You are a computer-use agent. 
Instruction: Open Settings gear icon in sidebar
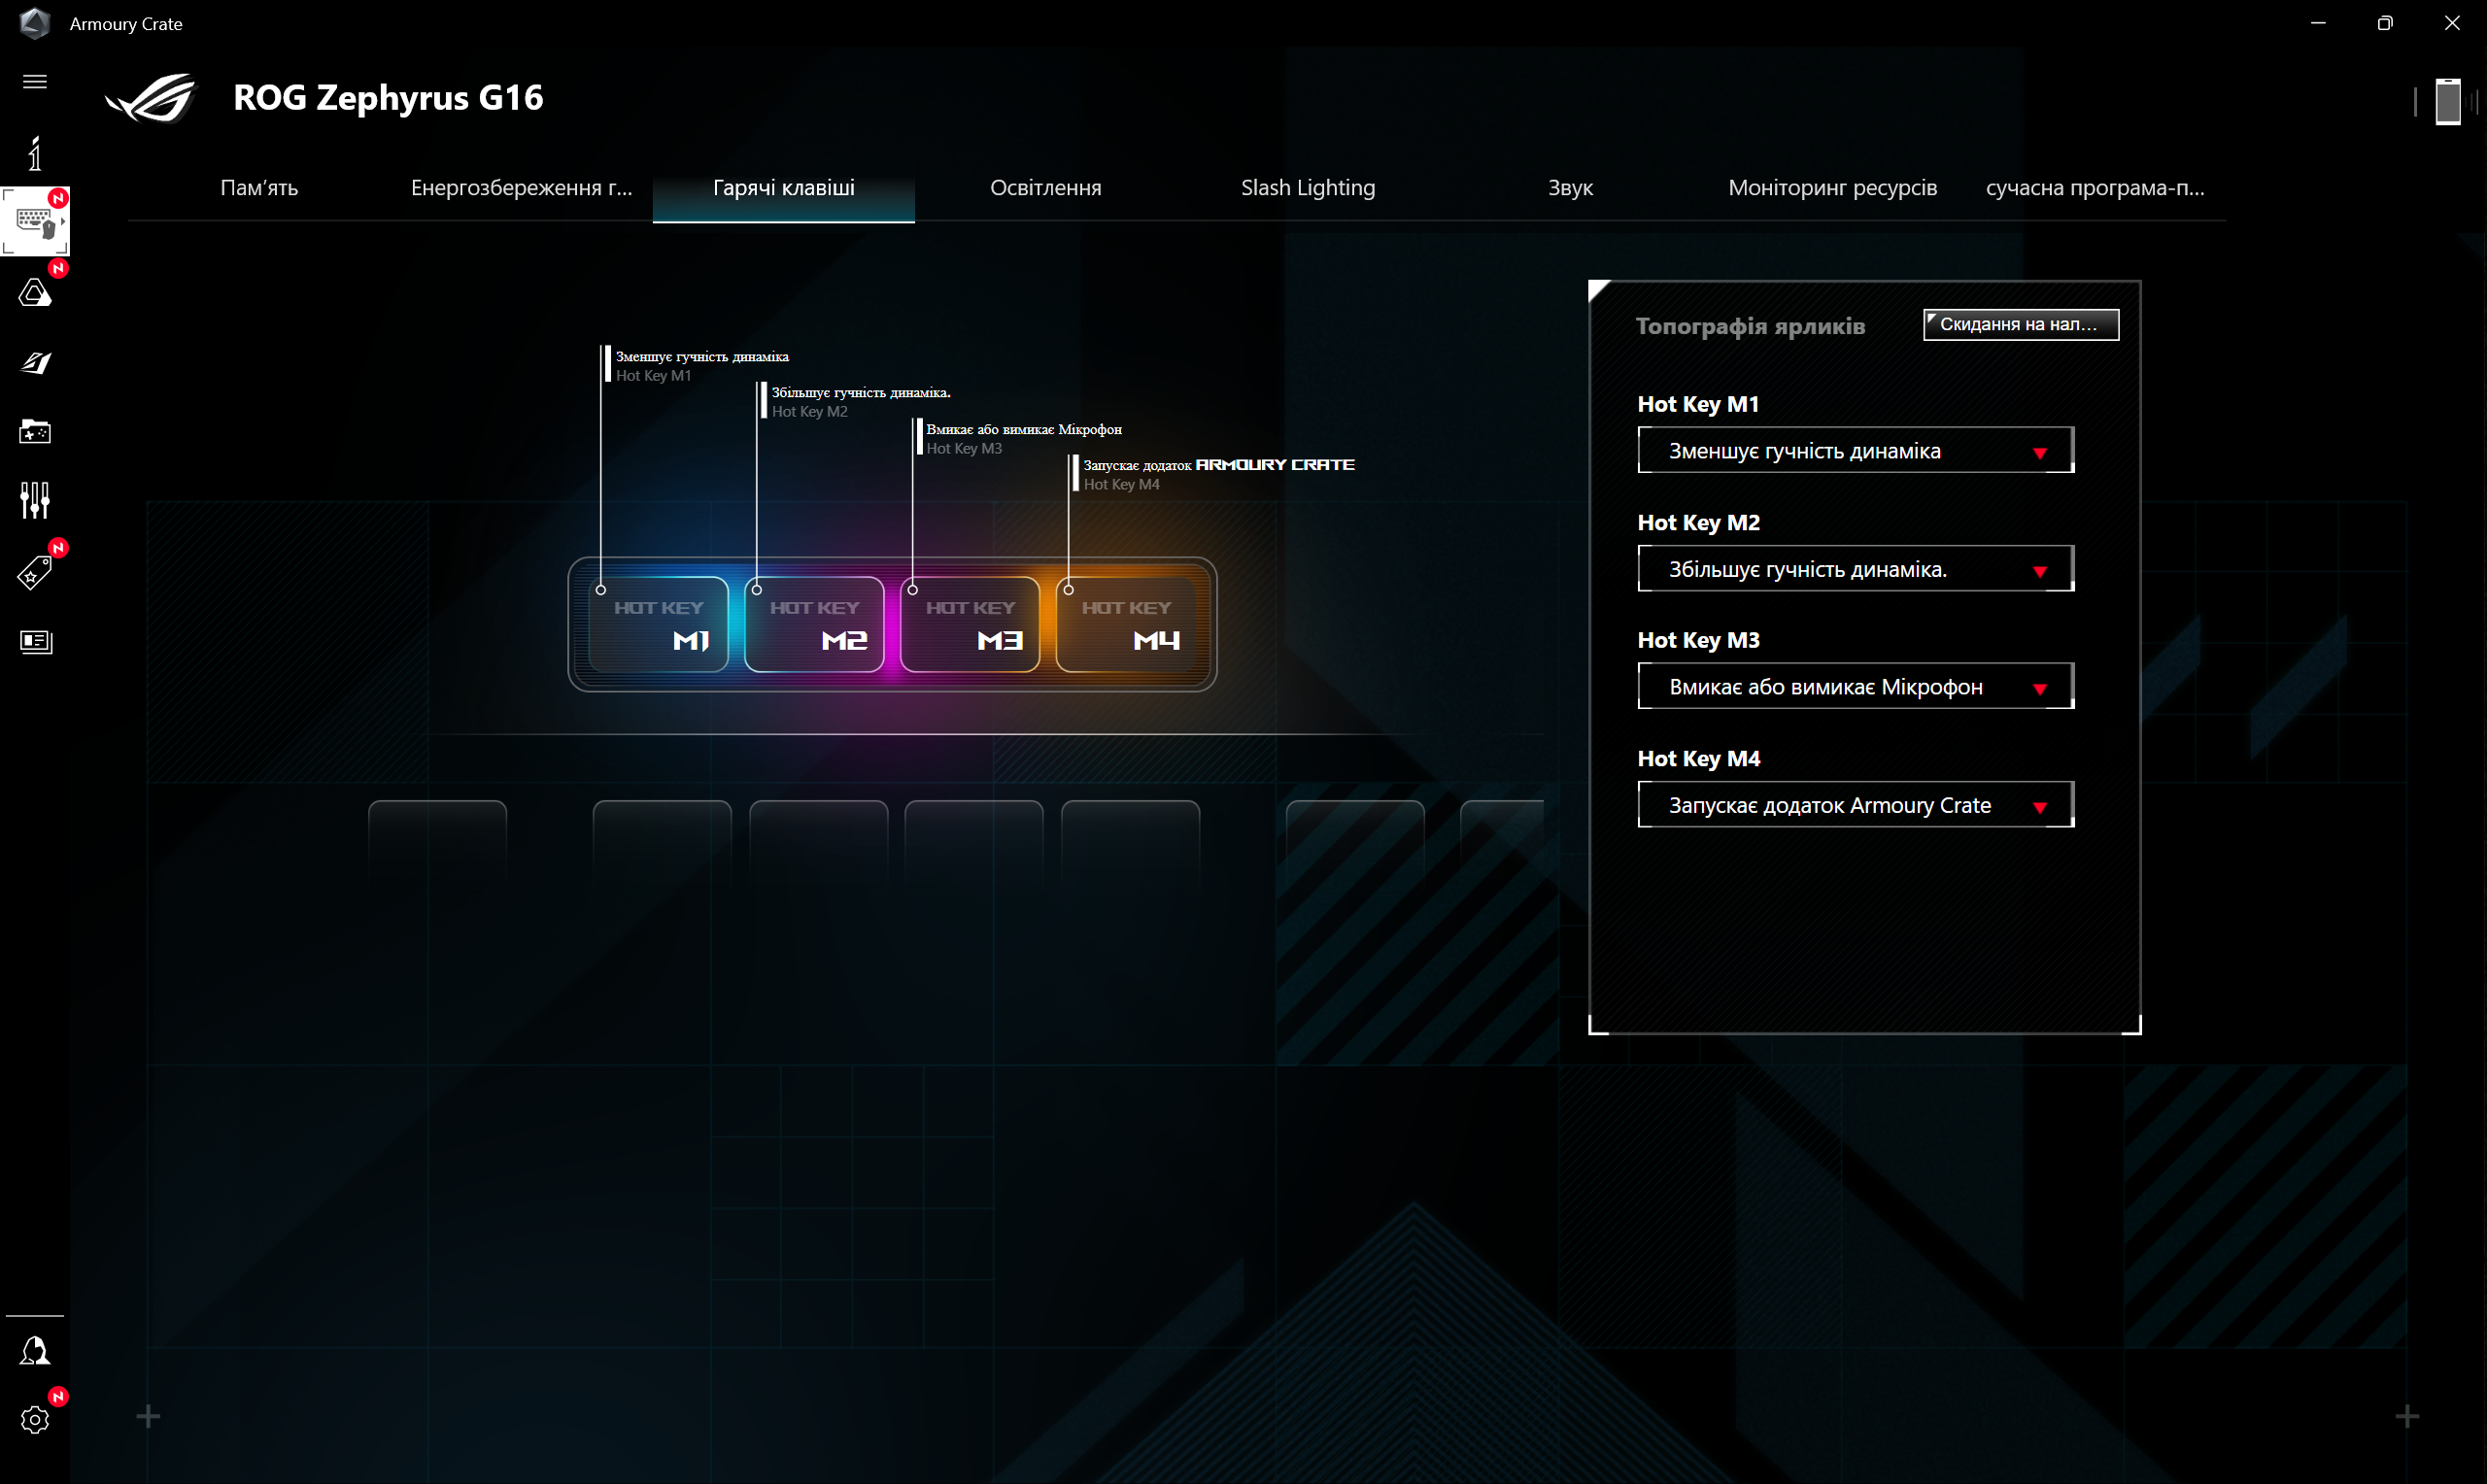[x=35, y=1419]
